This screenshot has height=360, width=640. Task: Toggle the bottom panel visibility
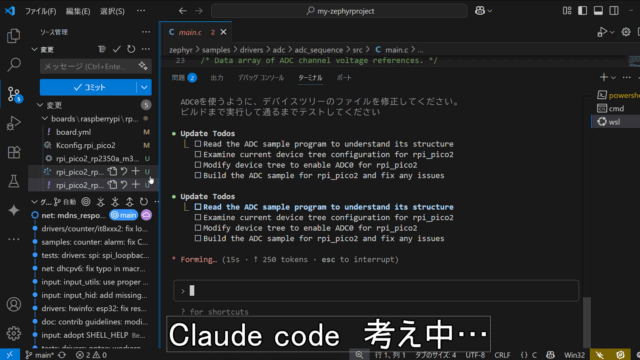[598, 11]
